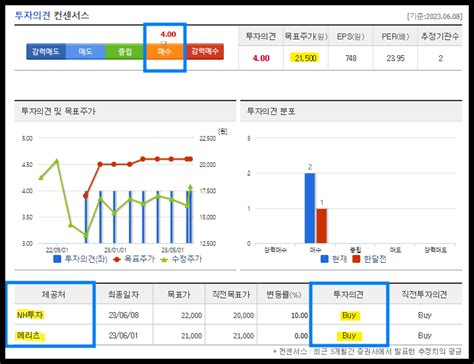
Task: Click the blue 현재 legend square
Action: (324, 259)
